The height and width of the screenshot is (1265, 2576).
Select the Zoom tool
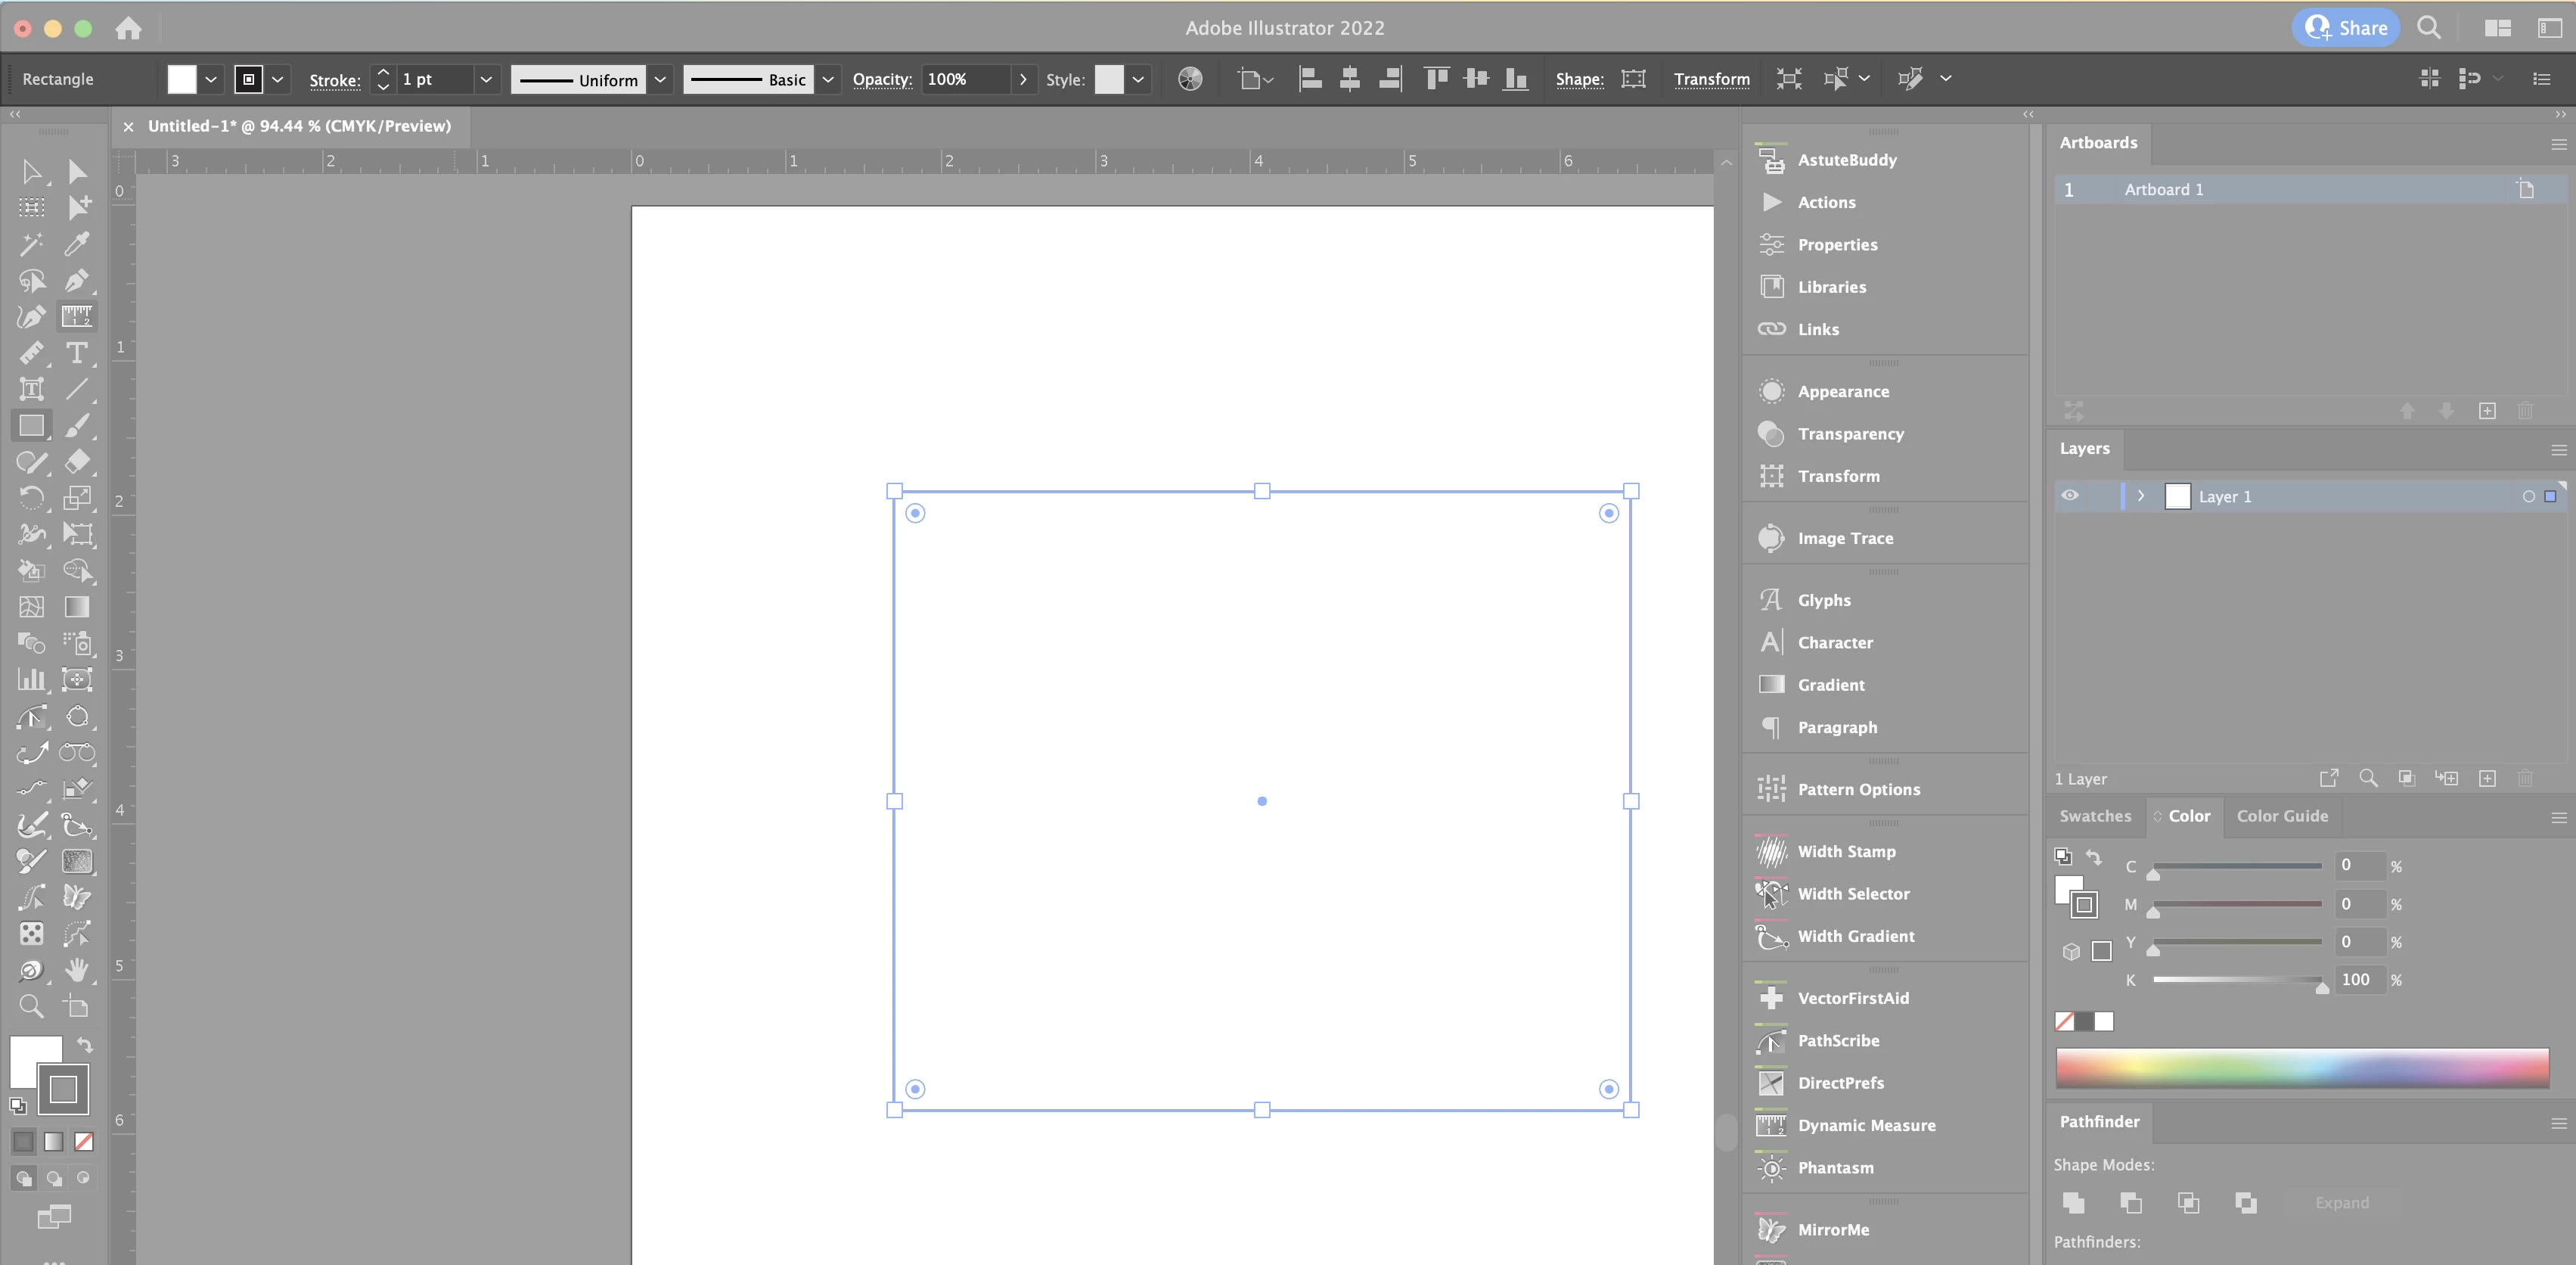31,1006
